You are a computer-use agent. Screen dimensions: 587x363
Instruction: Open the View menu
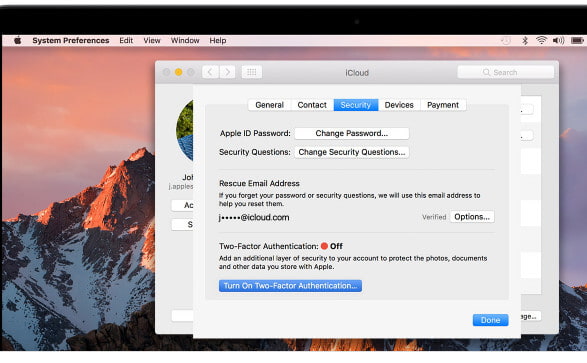point(152,40)
